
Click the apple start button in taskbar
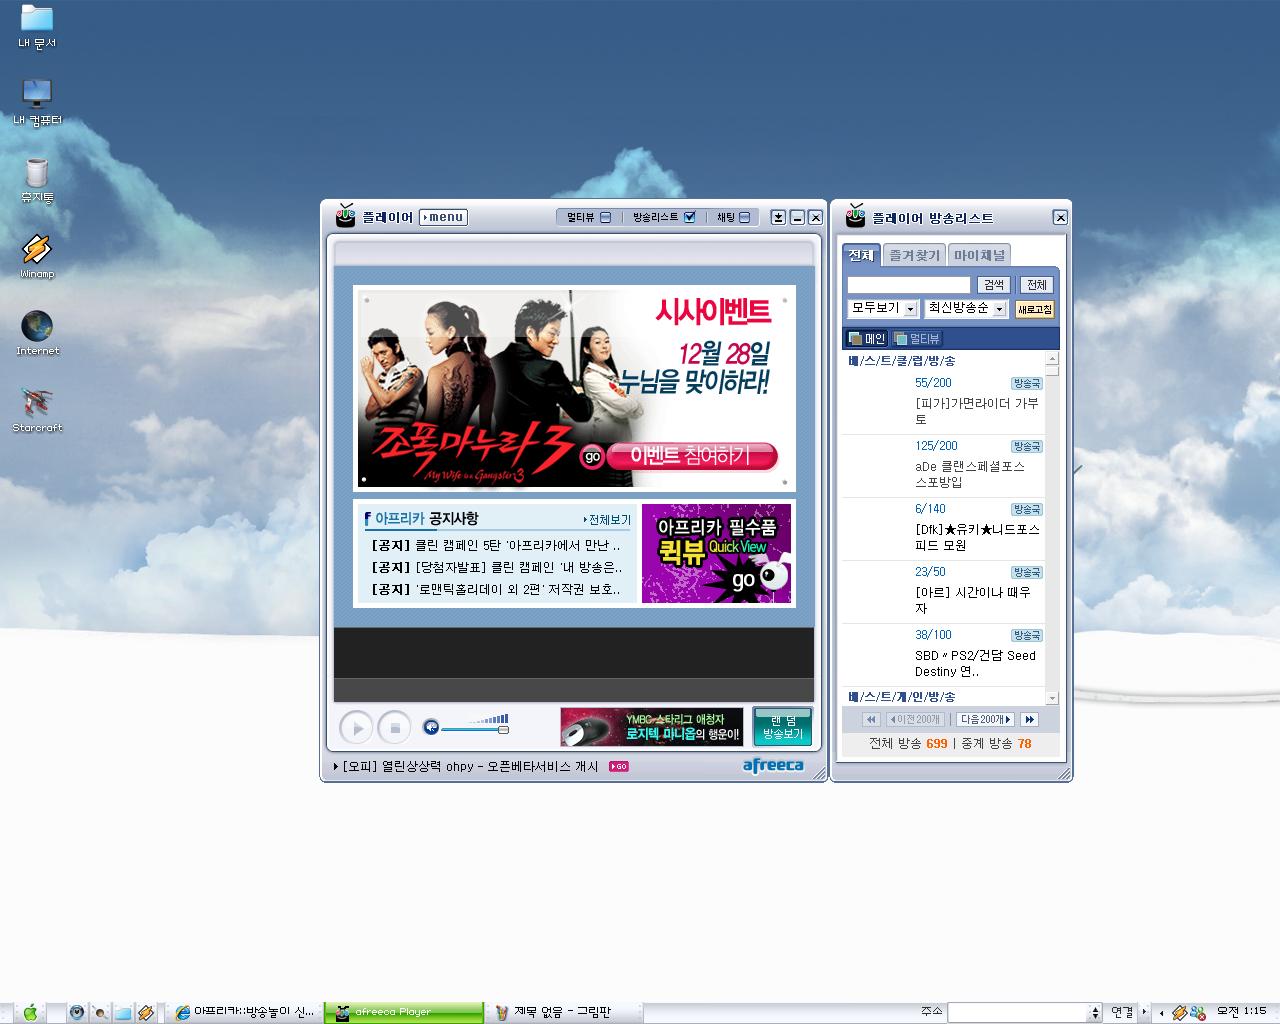tap(30, 1012)
